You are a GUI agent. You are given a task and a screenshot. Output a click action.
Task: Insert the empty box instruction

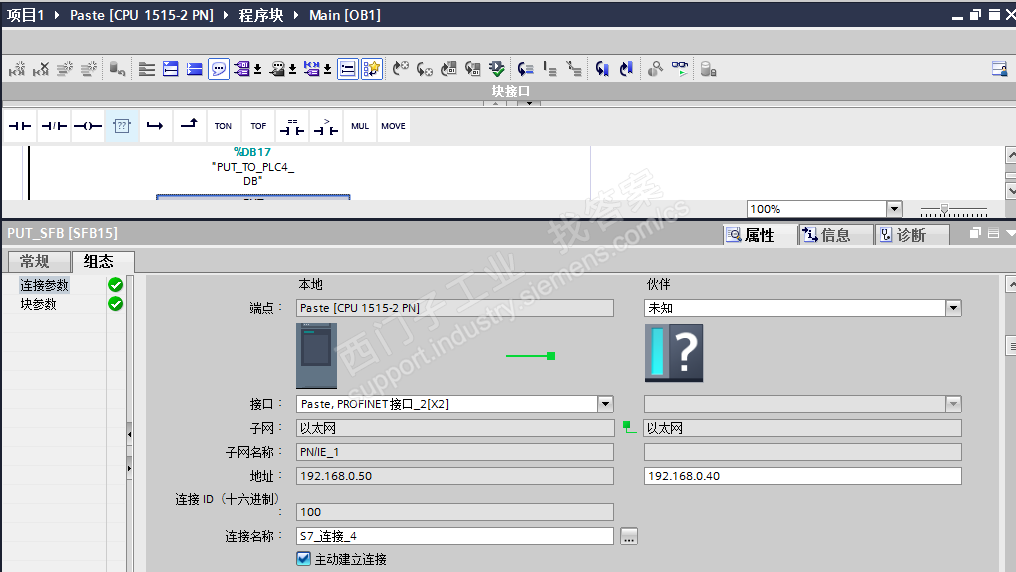122,126
